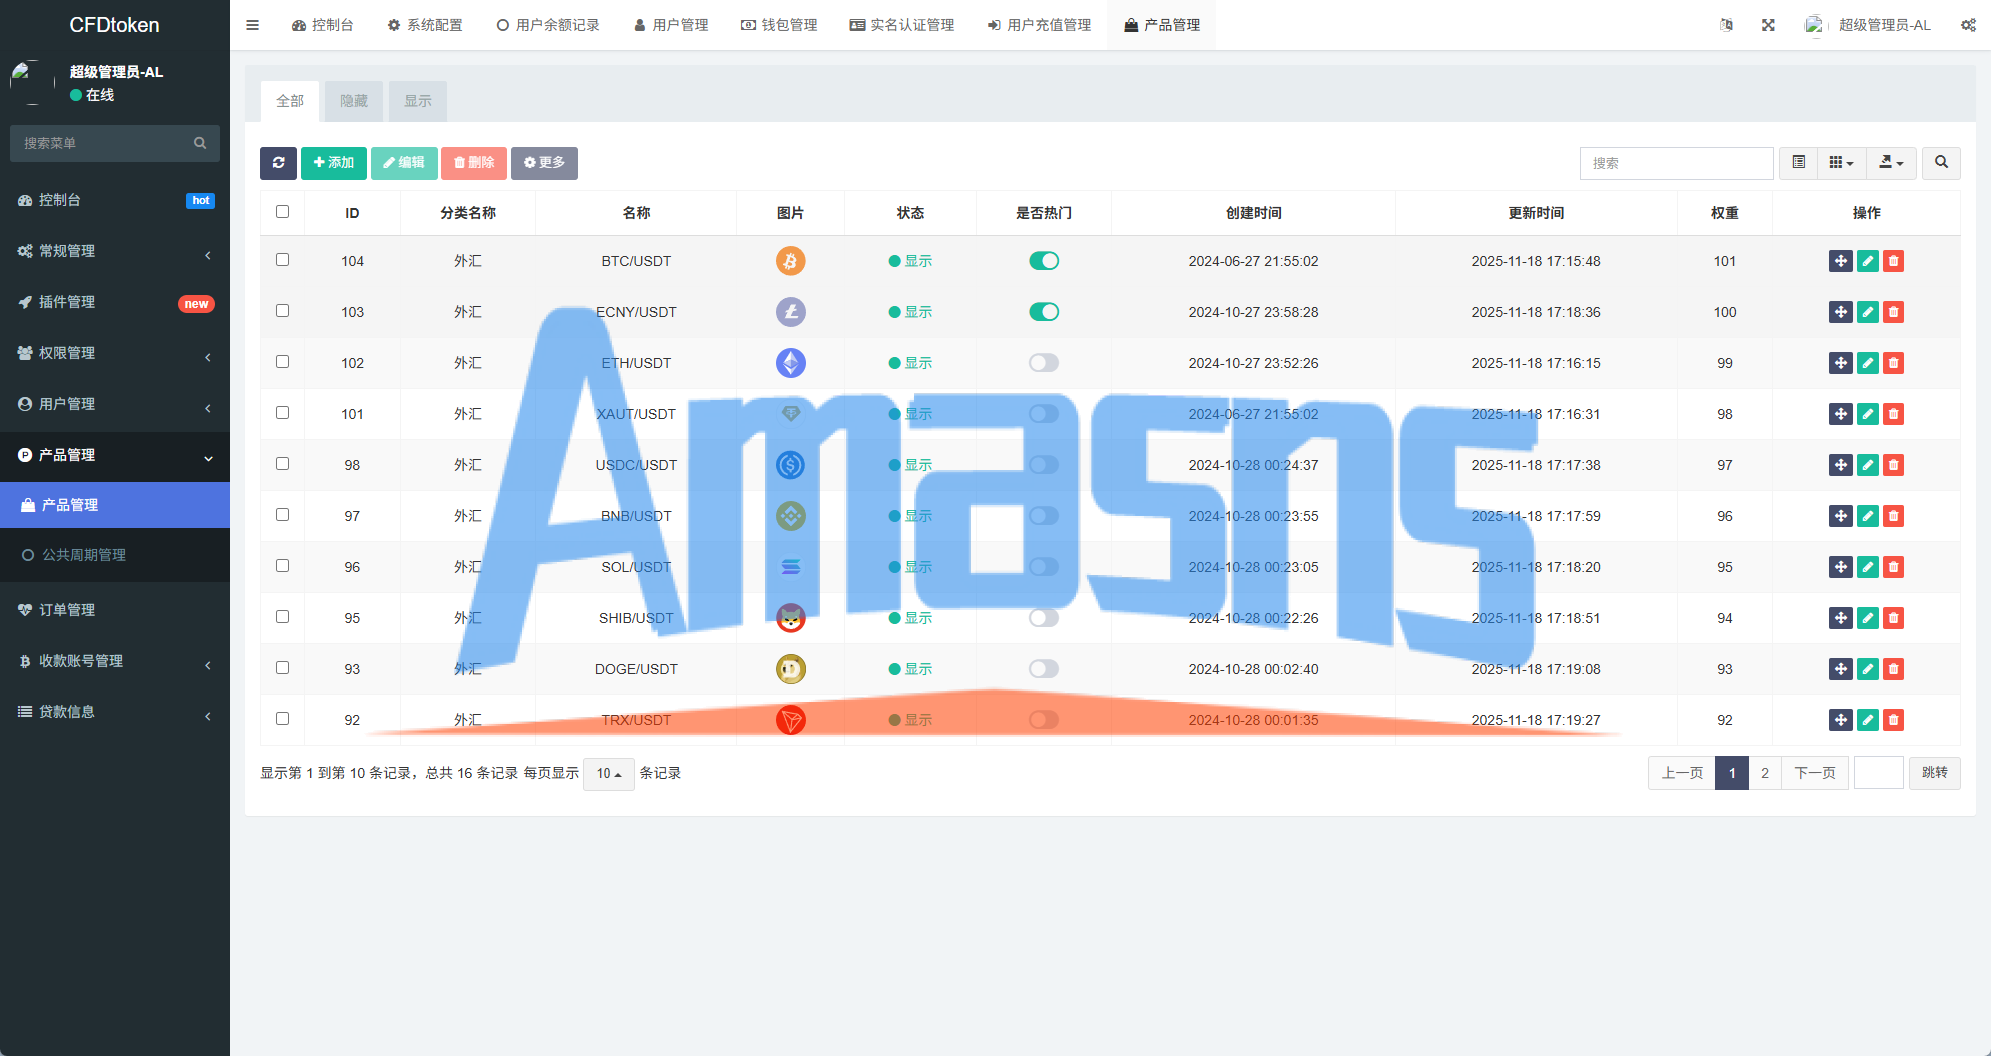Expand 收款账号管理 in sidebar
This screenshot has width=1991, height=1056.
point(115,661)
